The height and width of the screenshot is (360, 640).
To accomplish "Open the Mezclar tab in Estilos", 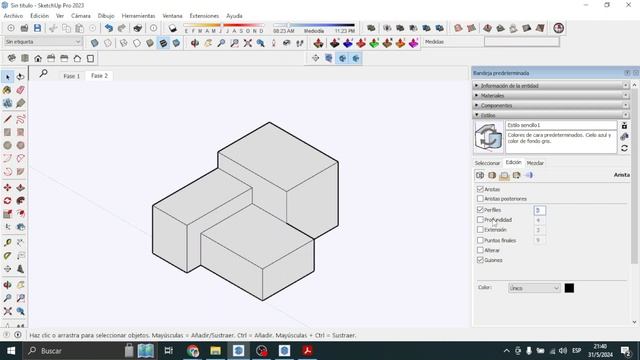I will 535,163.
